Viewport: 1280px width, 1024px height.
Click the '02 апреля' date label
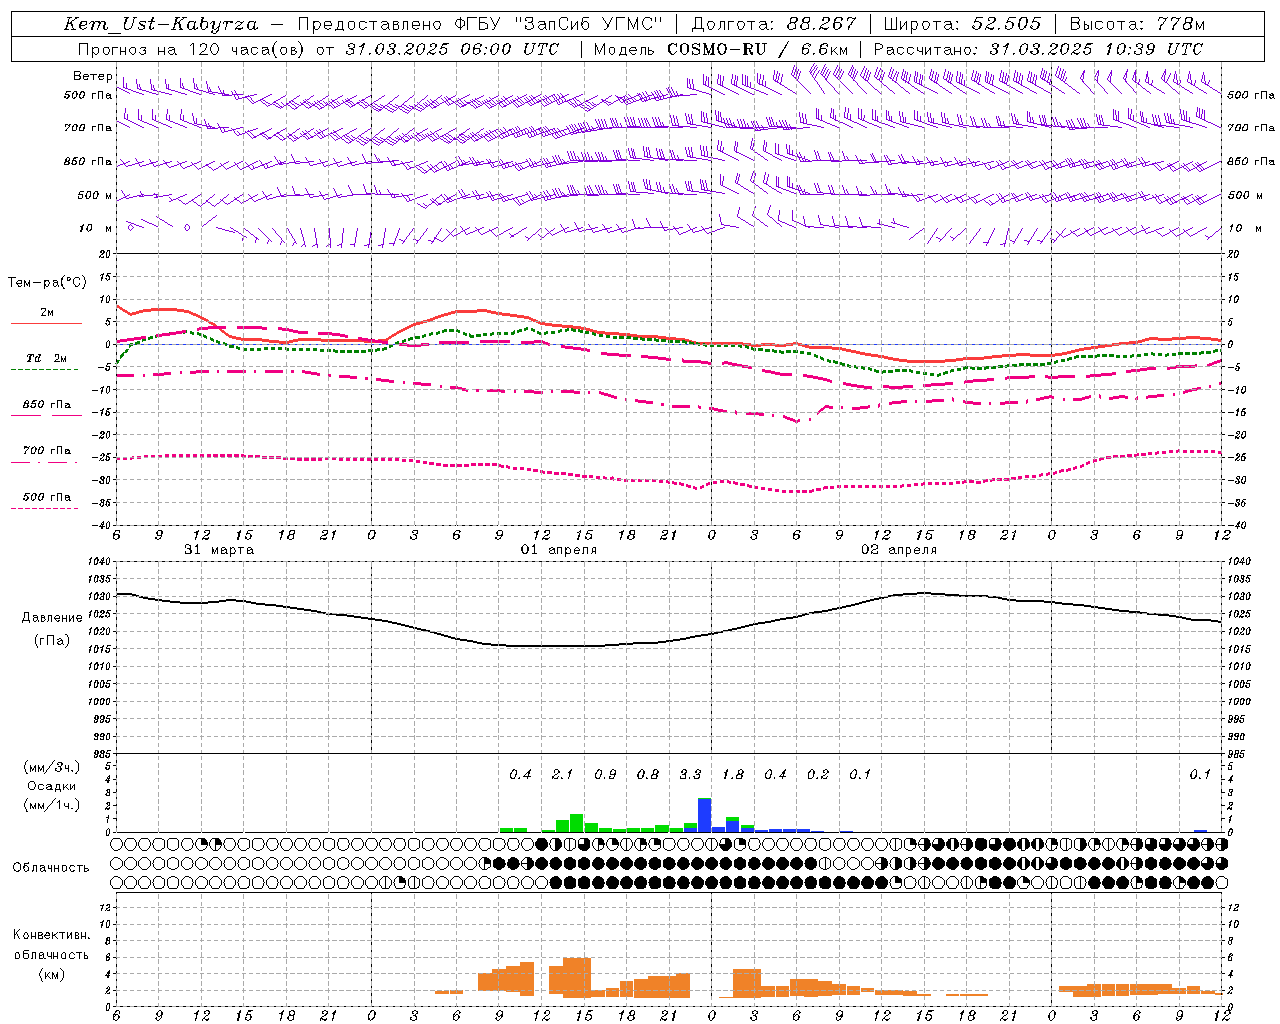coord(899,550)
